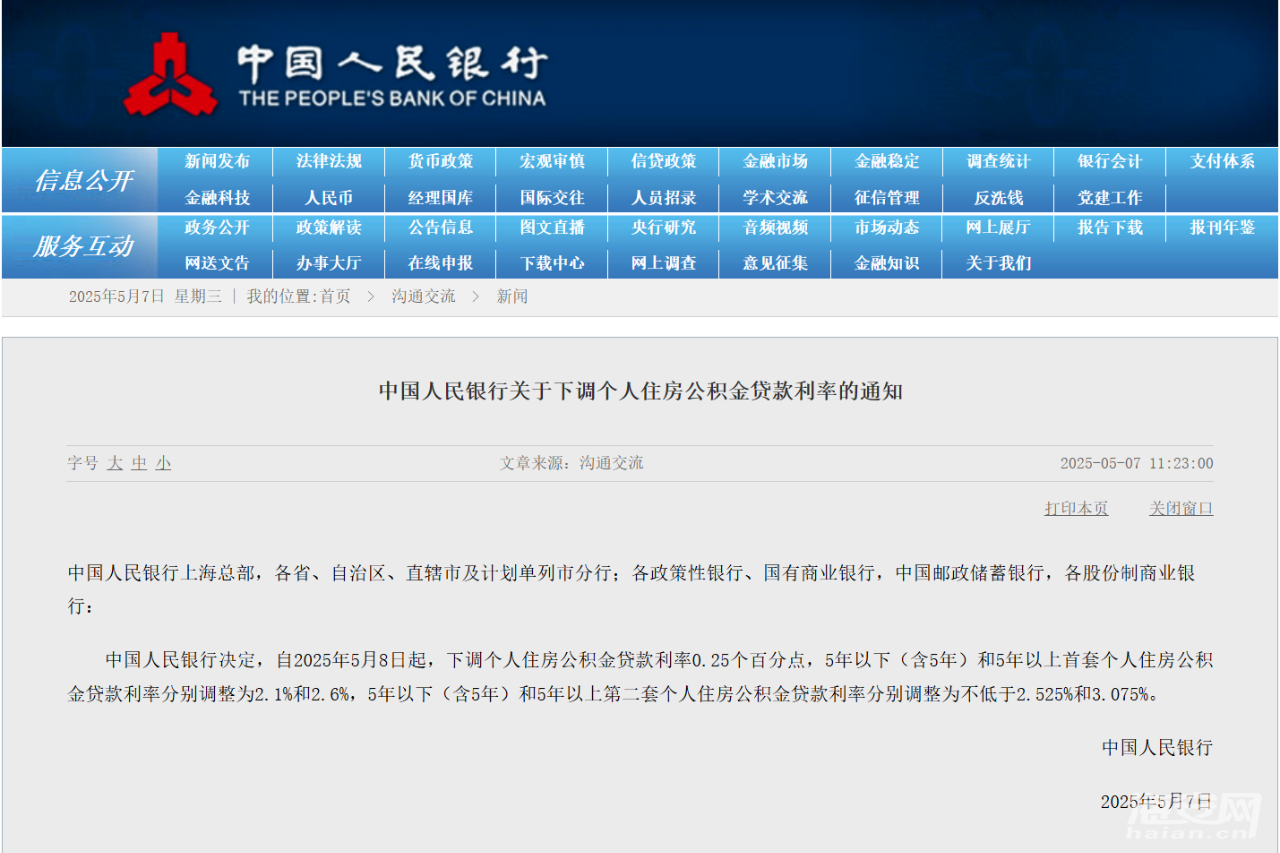
Task: Open the 下载中心 menu item
Action: click(552, 263)
